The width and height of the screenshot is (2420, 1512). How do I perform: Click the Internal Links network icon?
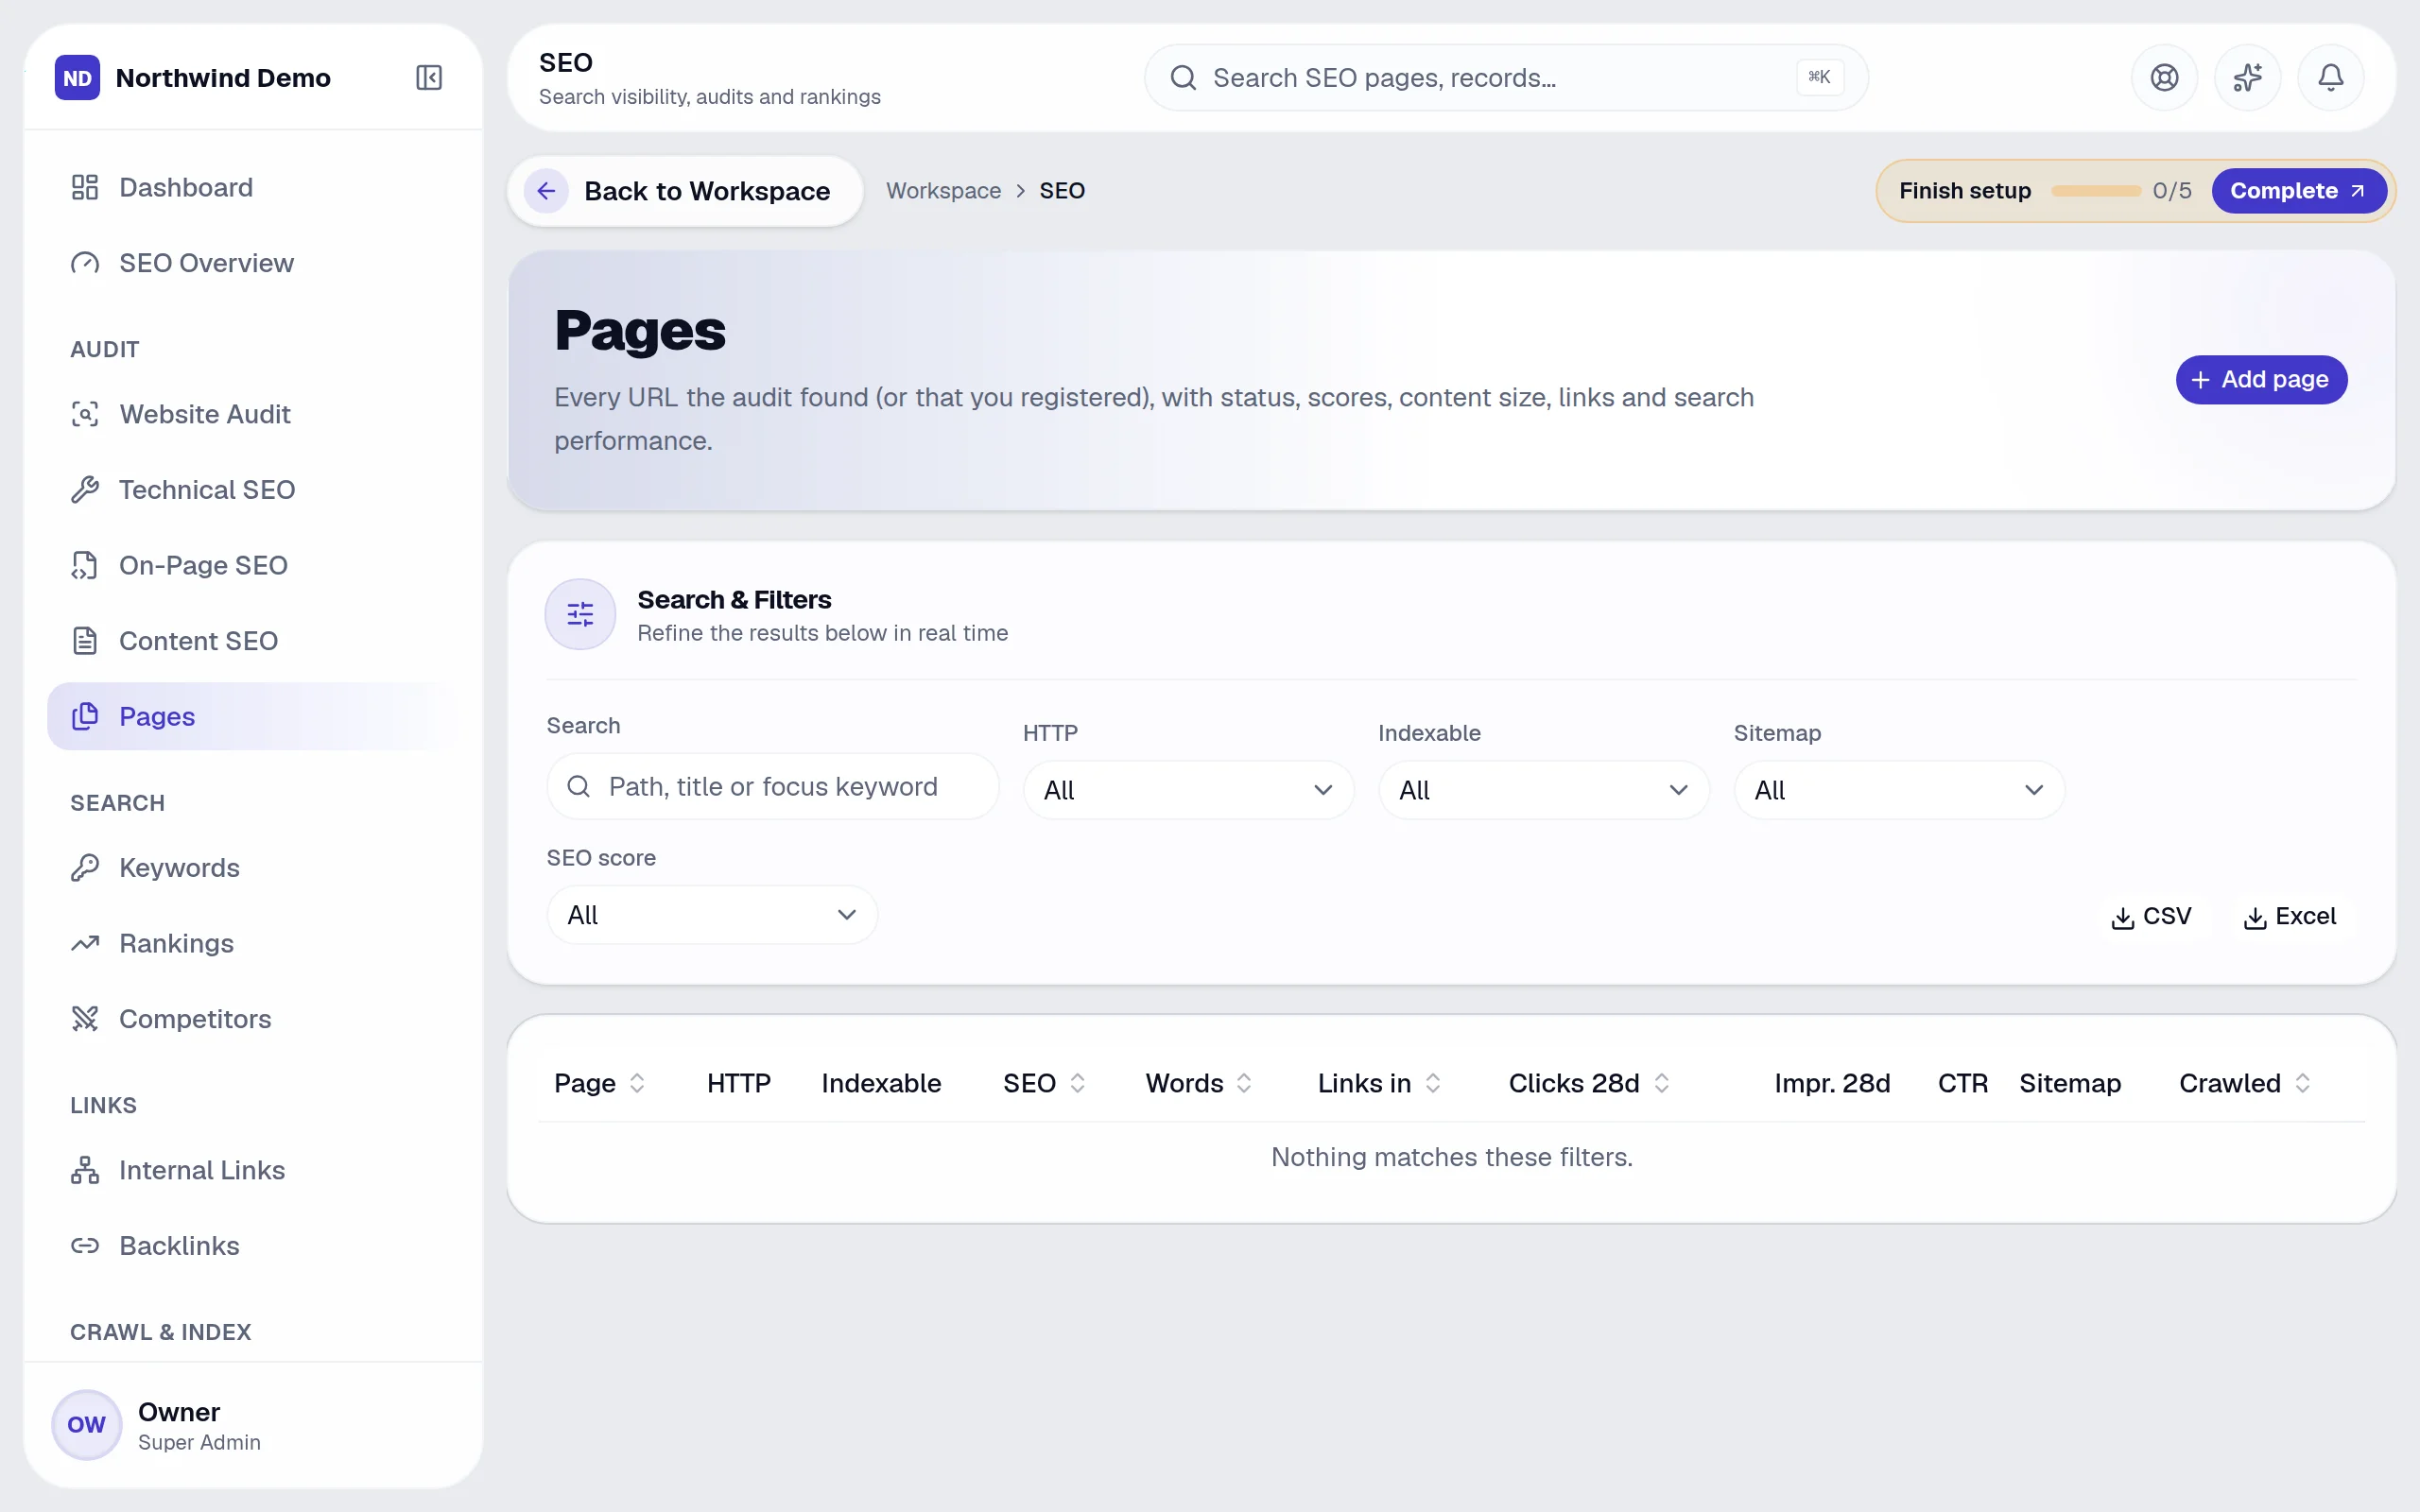pos(85,1169)
